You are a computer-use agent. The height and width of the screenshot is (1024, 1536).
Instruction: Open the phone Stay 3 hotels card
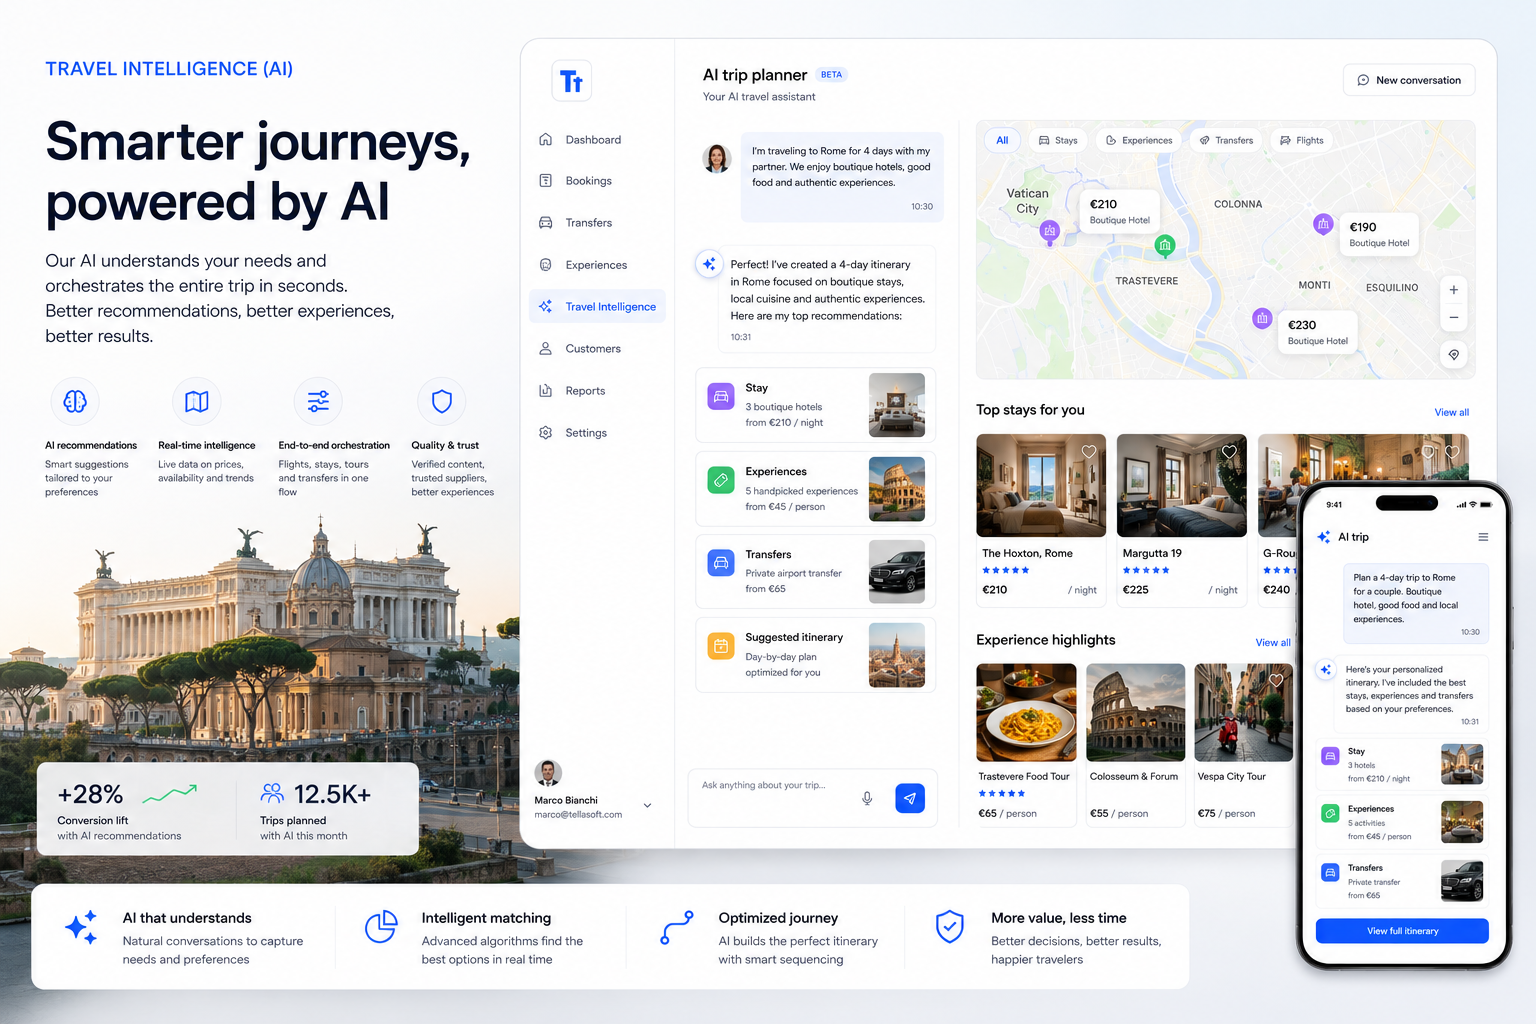(1402, 765)
